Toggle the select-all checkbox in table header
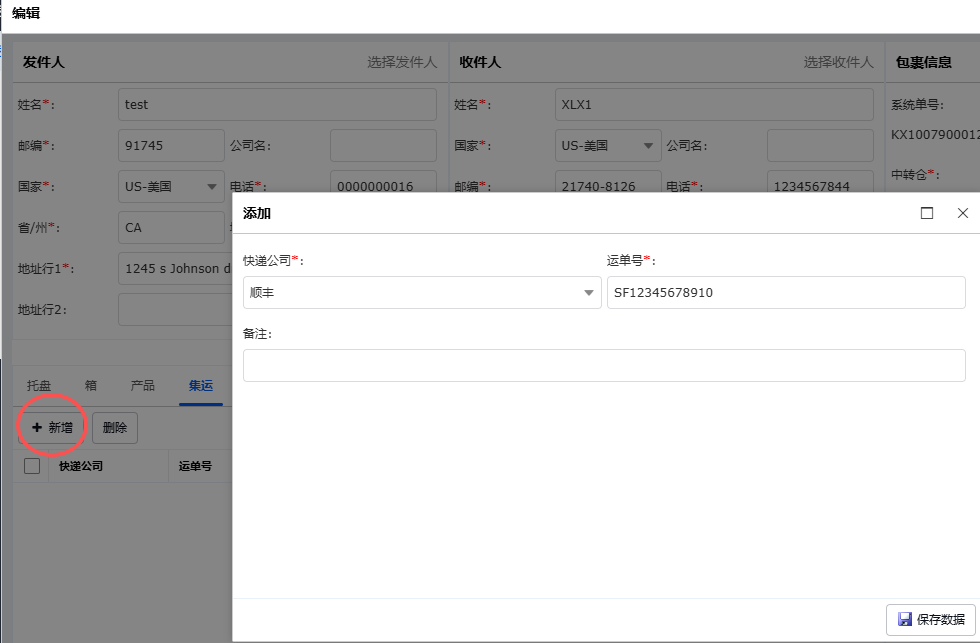This screenshot has height=643, width=980. (32, 466)
